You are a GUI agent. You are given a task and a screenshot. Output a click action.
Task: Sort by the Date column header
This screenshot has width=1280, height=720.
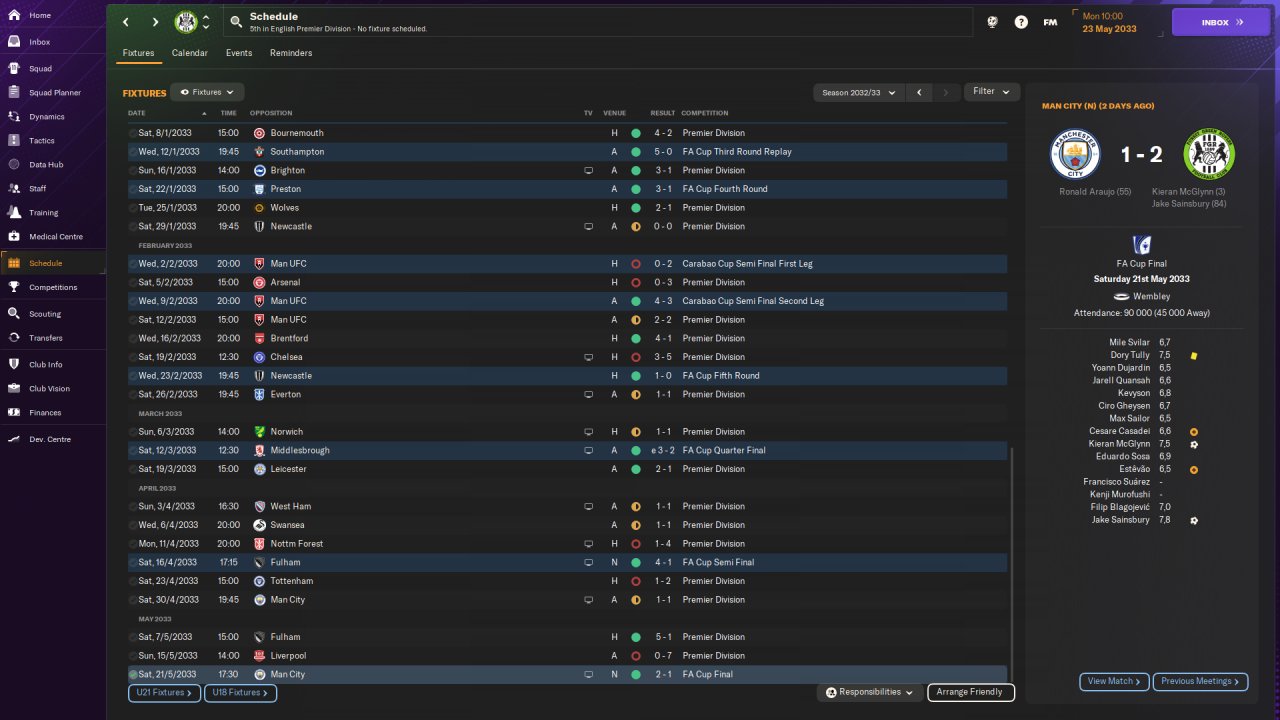pos(137,113)
